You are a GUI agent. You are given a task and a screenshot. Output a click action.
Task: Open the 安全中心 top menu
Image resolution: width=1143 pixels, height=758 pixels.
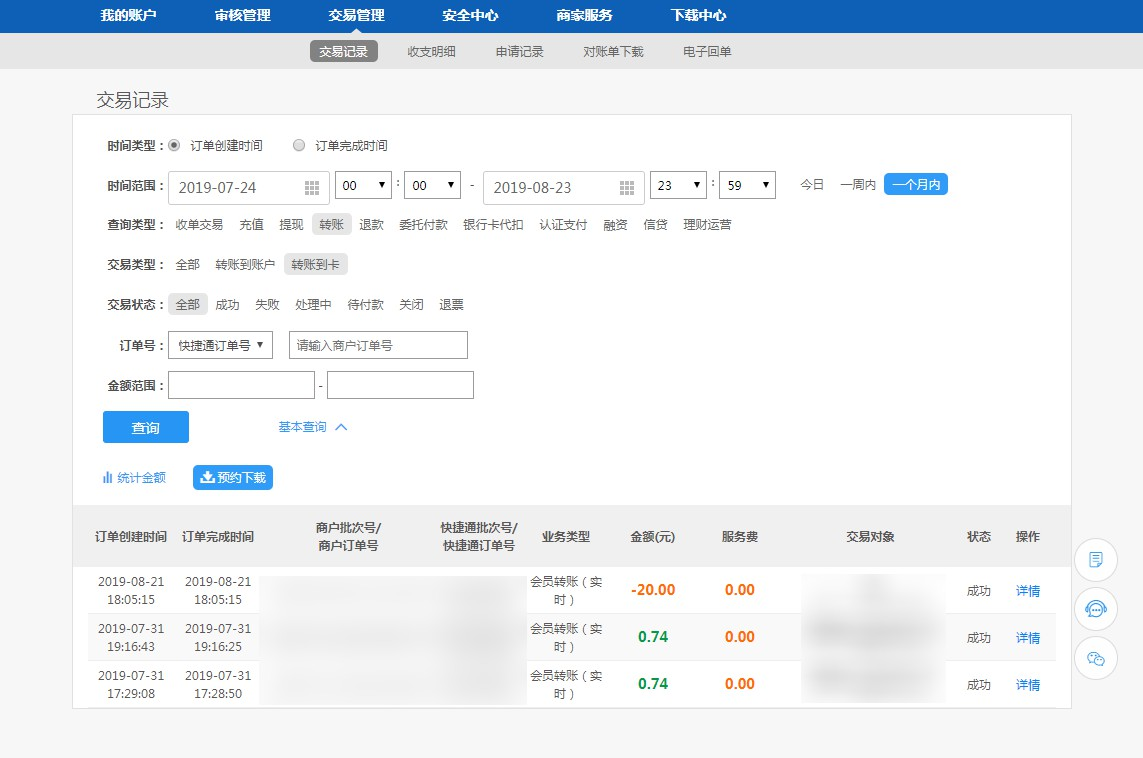470,16
